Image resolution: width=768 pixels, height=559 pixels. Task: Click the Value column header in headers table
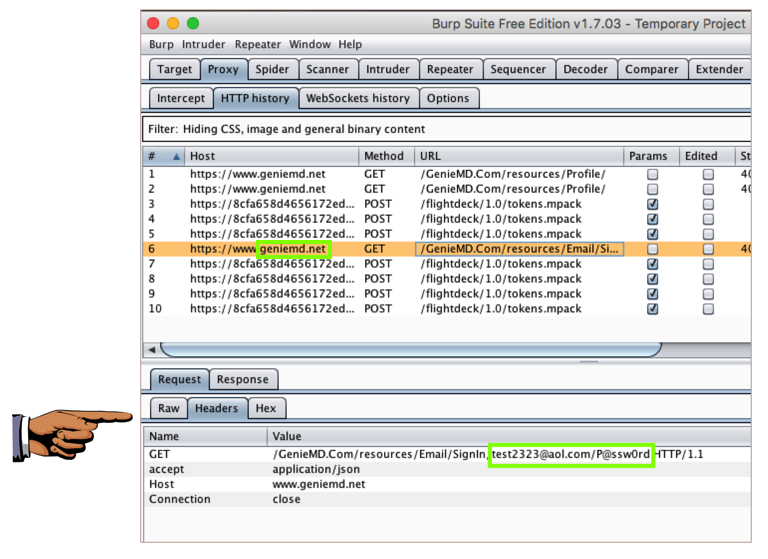click(509, 436)
